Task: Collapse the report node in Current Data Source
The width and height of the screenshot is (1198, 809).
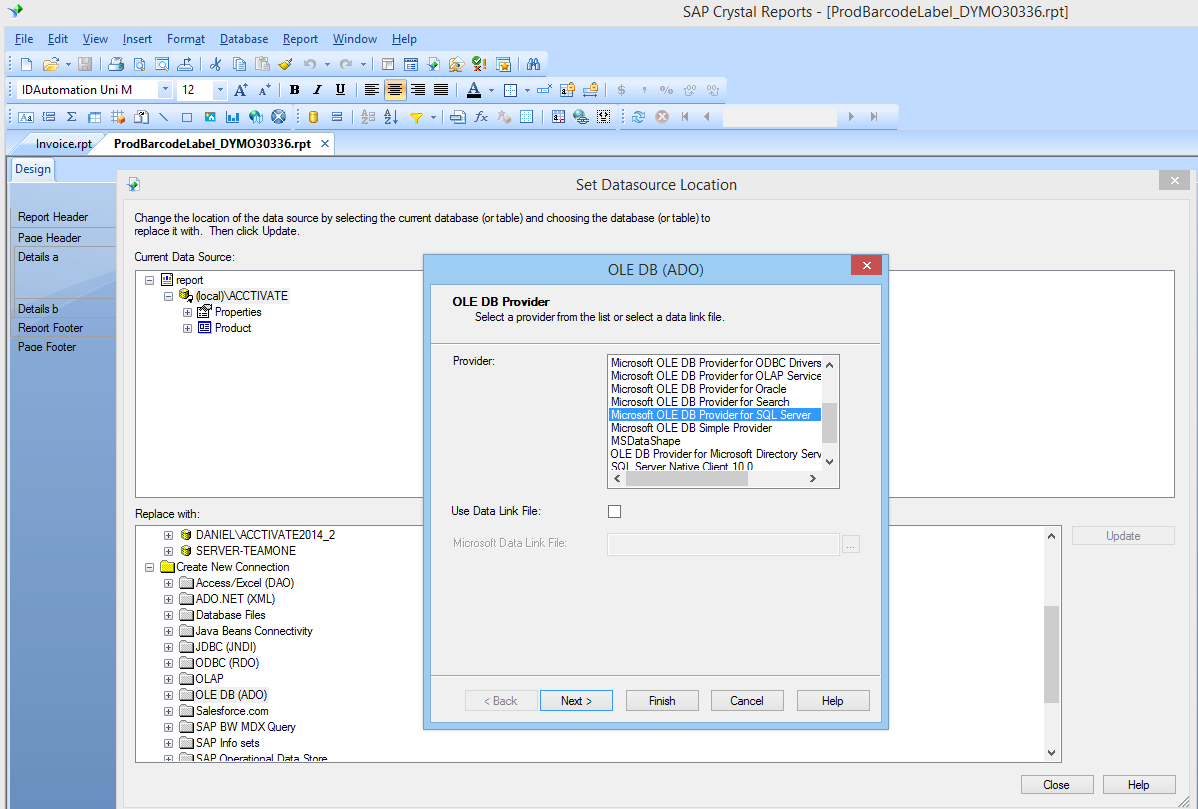Action: click(150, 280)
